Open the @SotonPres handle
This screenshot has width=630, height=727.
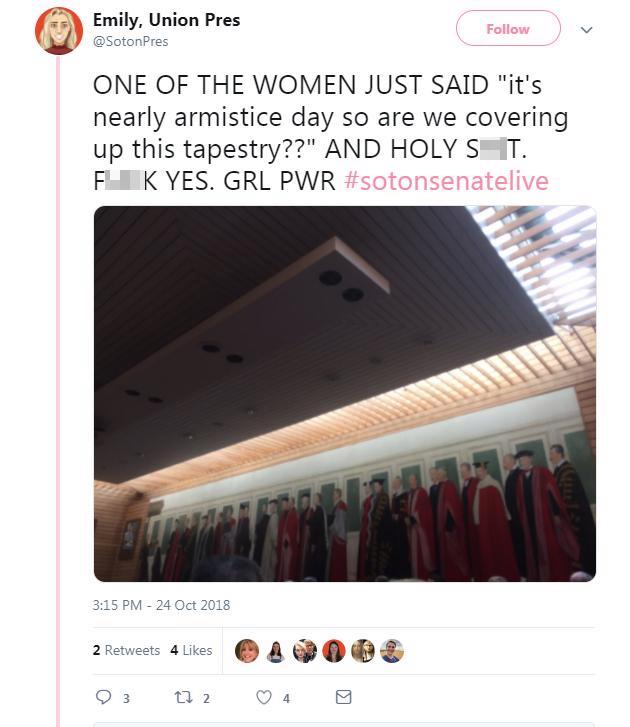point(130,41)
